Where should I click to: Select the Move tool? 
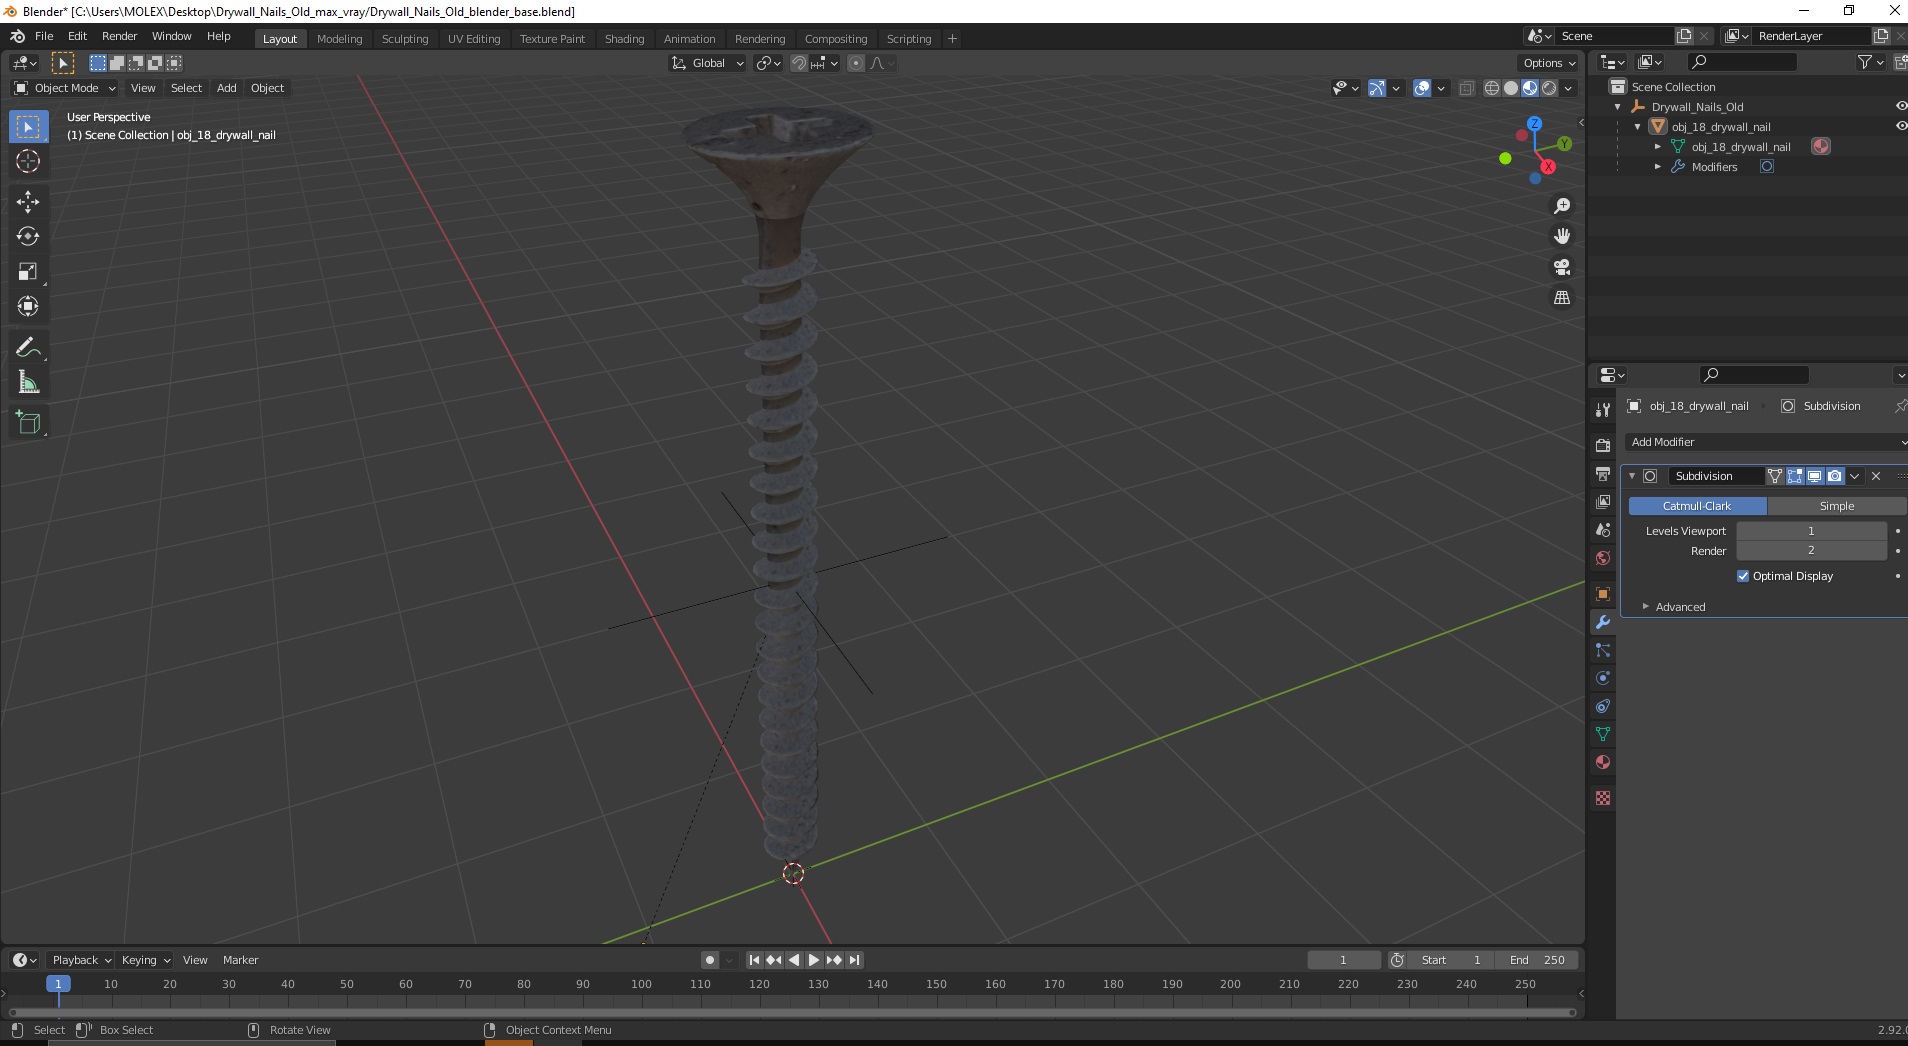coord(28,201)
